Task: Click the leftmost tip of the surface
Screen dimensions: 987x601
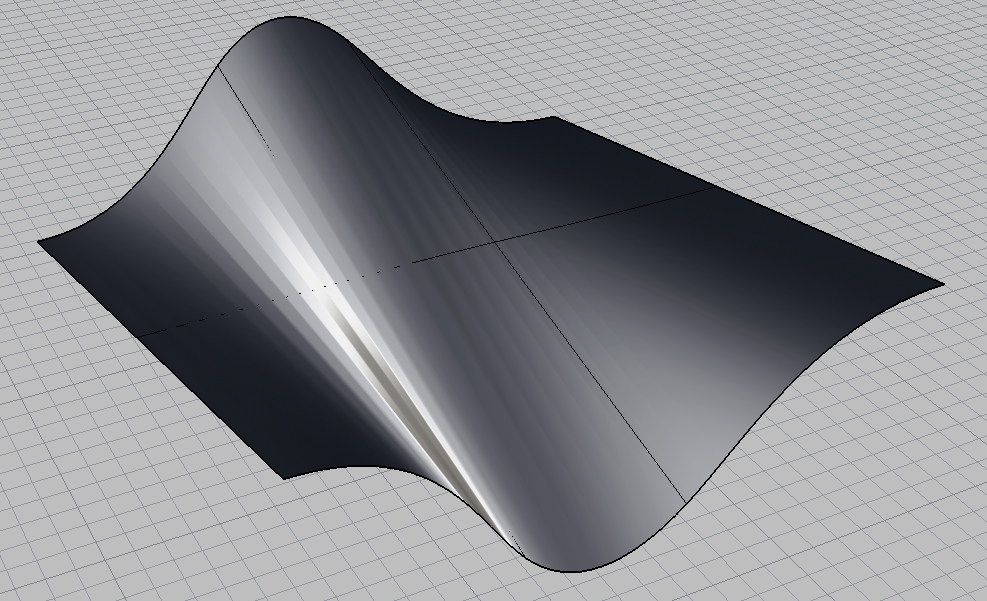Action: pos(42,243)
